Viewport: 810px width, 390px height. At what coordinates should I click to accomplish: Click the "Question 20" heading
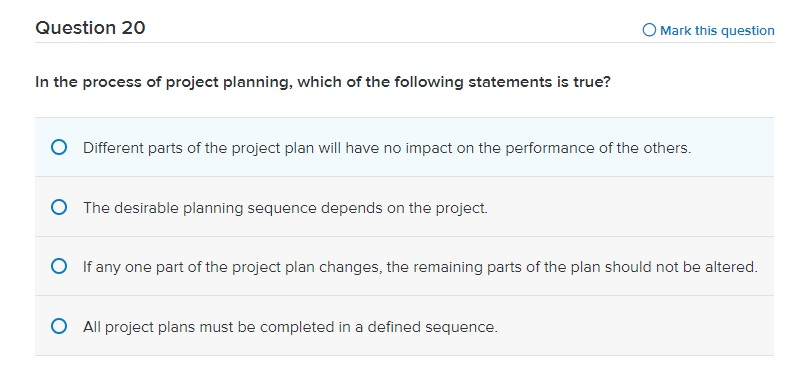[x=90, y=27]
